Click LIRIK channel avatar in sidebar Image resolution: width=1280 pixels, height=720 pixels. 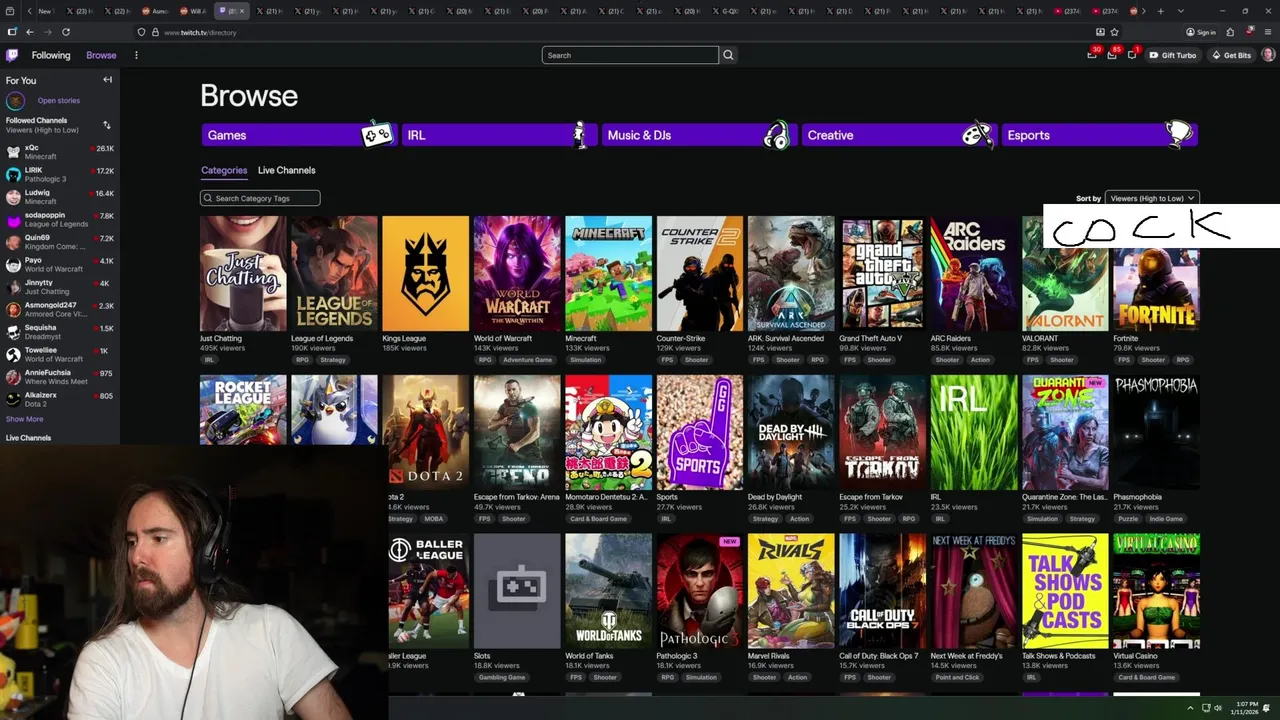(13, 175)
